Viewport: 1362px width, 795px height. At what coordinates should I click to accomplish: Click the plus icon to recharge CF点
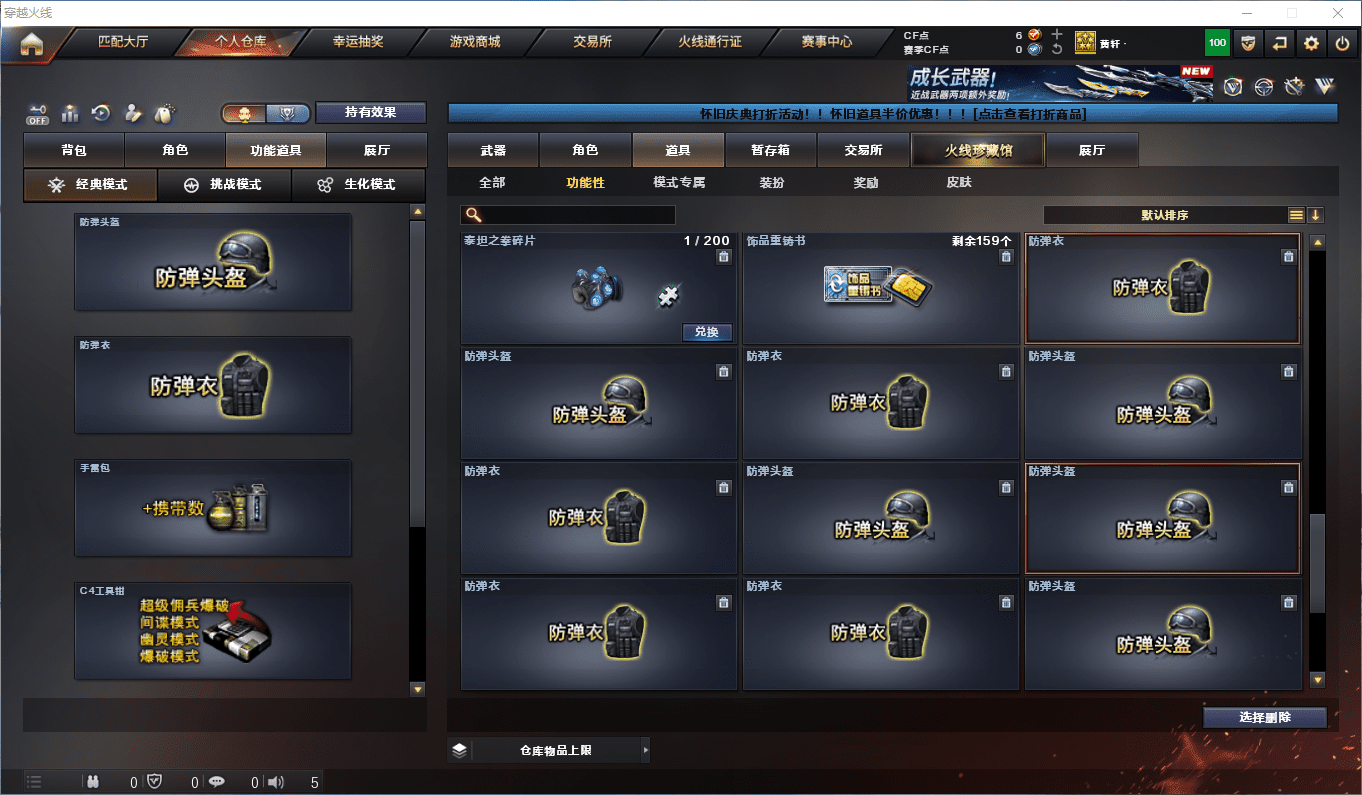[1057, 34]
